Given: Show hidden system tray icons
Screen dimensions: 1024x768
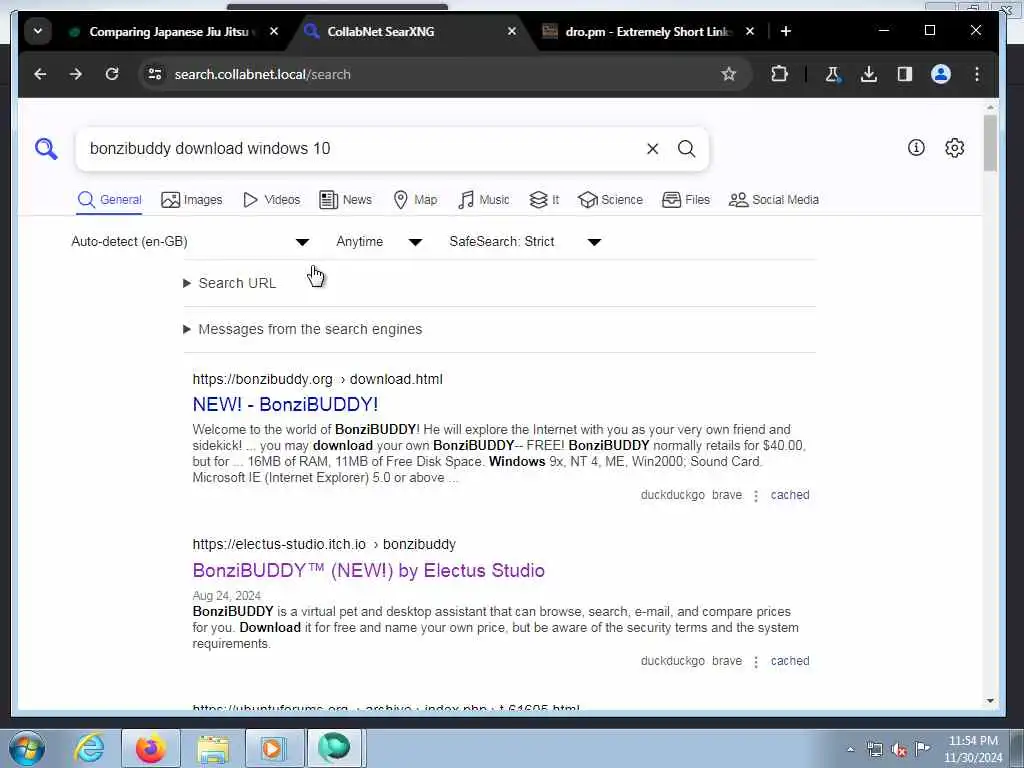Looking at the screenshot, I should coord(850,749).
